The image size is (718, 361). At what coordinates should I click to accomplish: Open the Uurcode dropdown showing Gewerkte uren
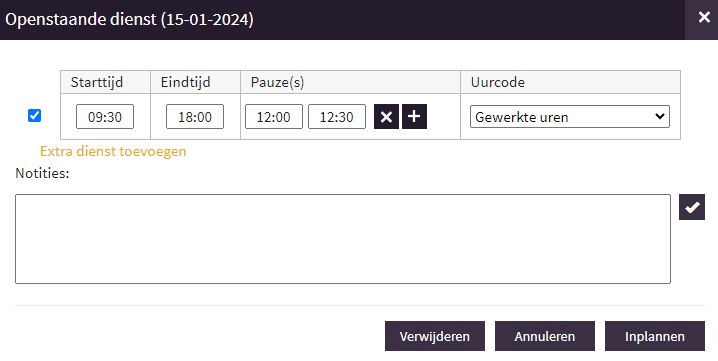pos(570,117)
